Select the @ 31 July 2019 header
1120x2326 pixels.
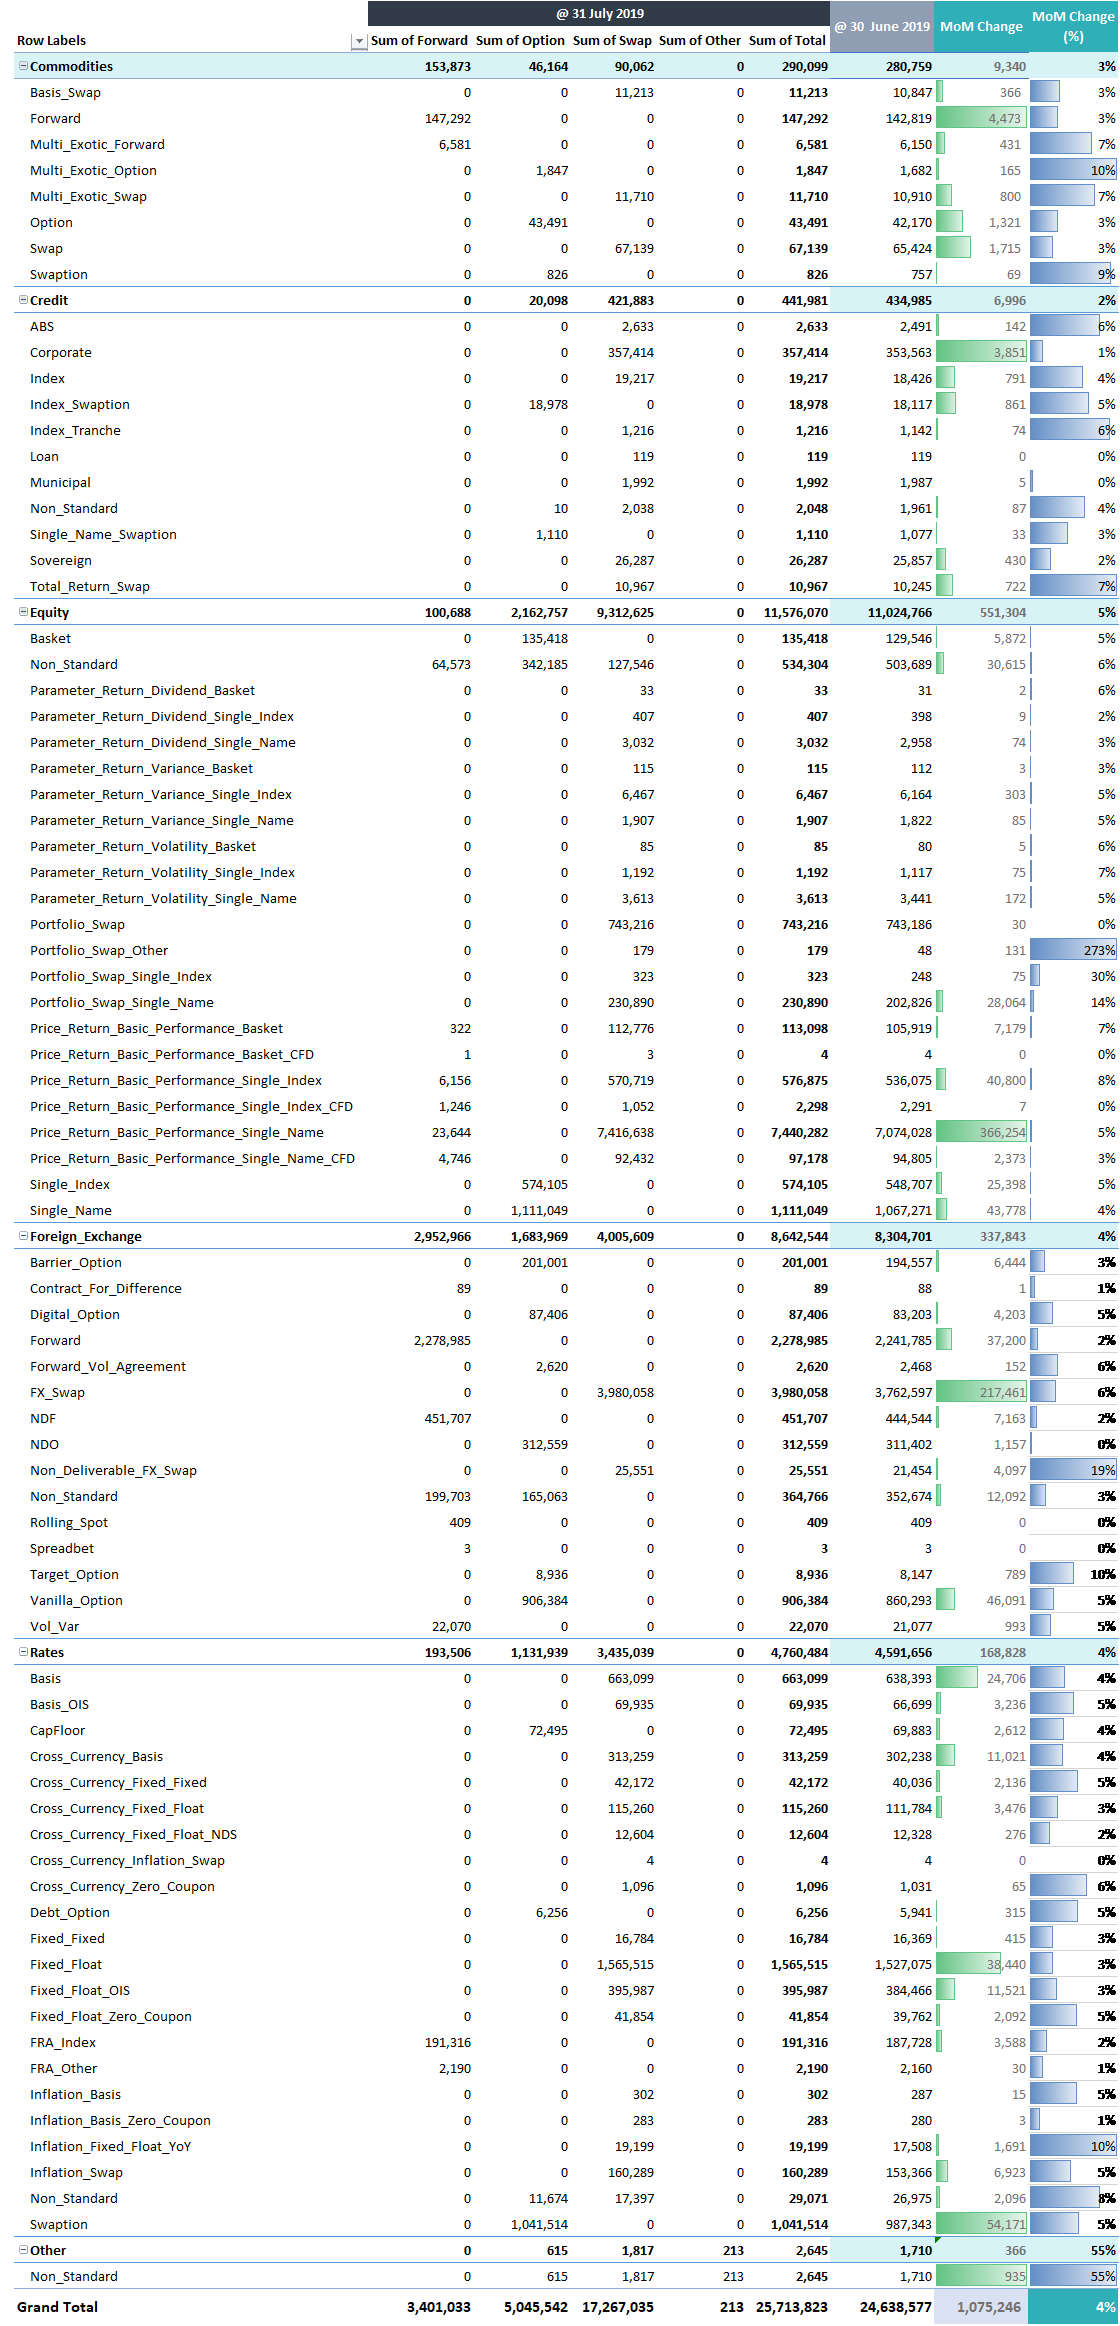600,14
